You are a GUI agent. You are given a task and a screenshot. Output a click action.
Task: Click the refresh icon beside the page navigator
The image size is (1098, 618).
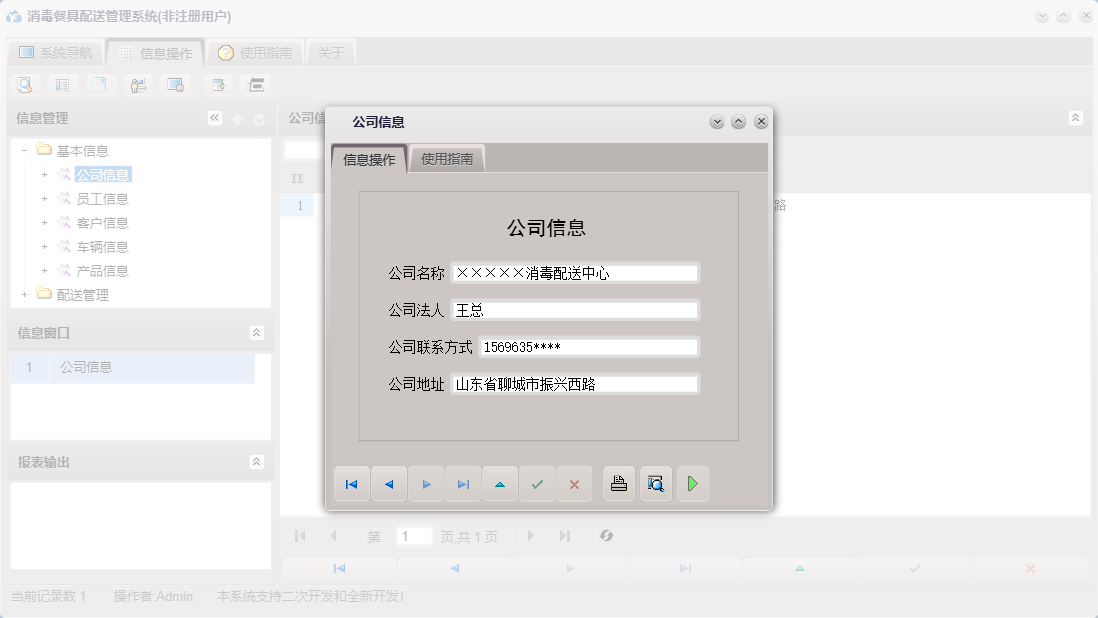point(606,536)
